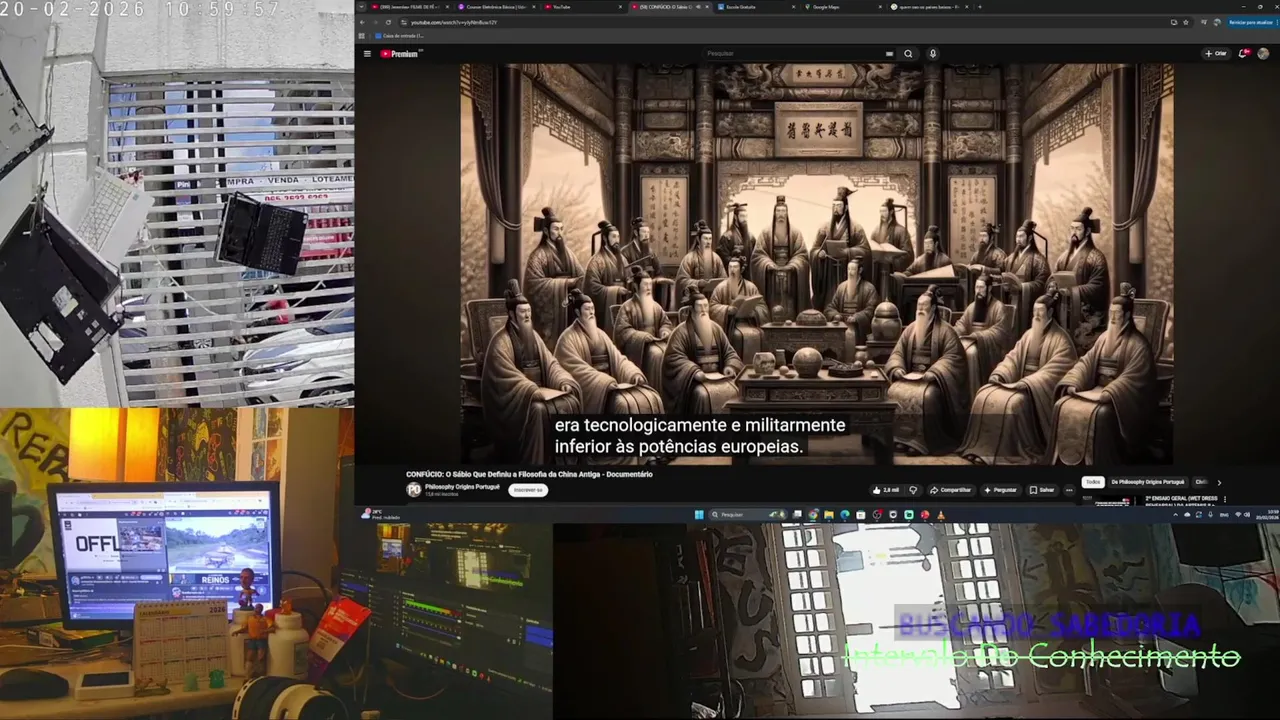The image size is (1280, 720).
Task: Switch to the 'quem sao os paises baixos' tab
Action: point(930,7)
